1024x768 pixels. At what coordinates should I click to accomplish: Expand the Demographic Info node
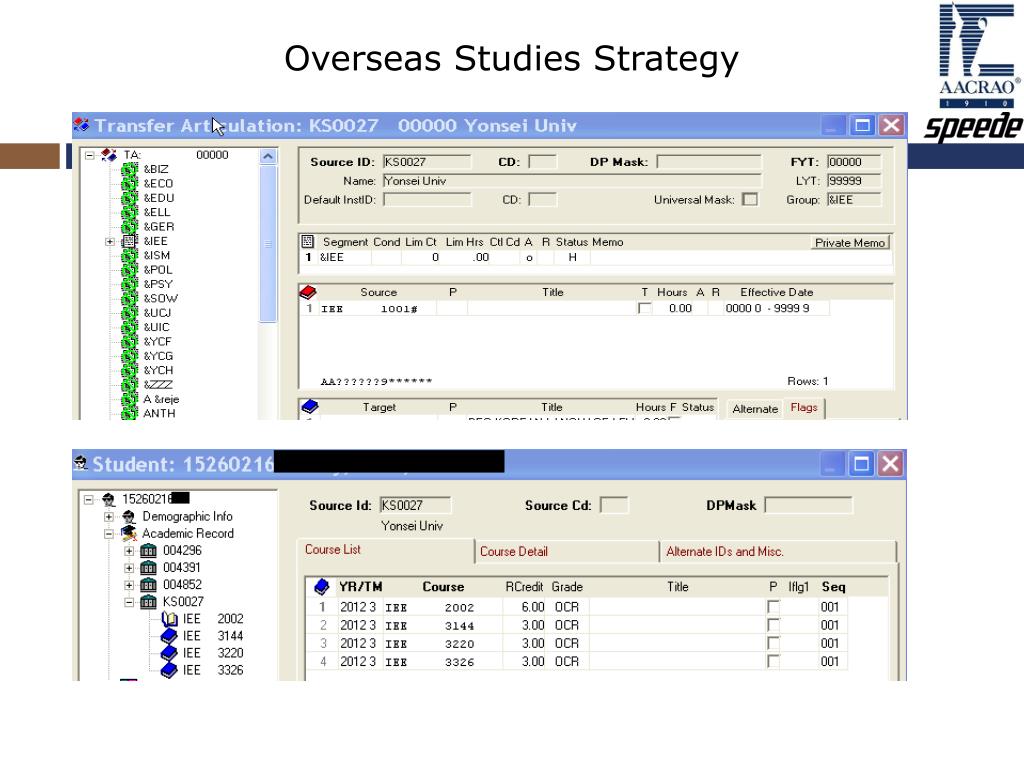tap(108, 517)
